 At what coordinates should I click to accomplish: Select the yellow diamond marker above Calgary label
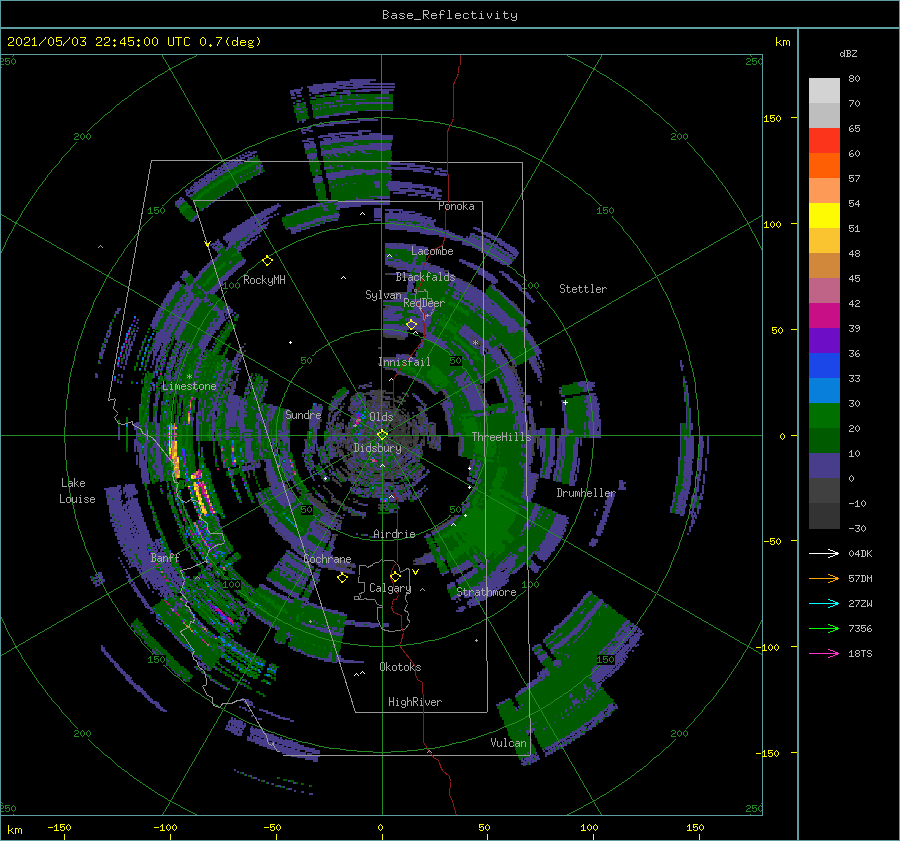click(x=395, y=576)
